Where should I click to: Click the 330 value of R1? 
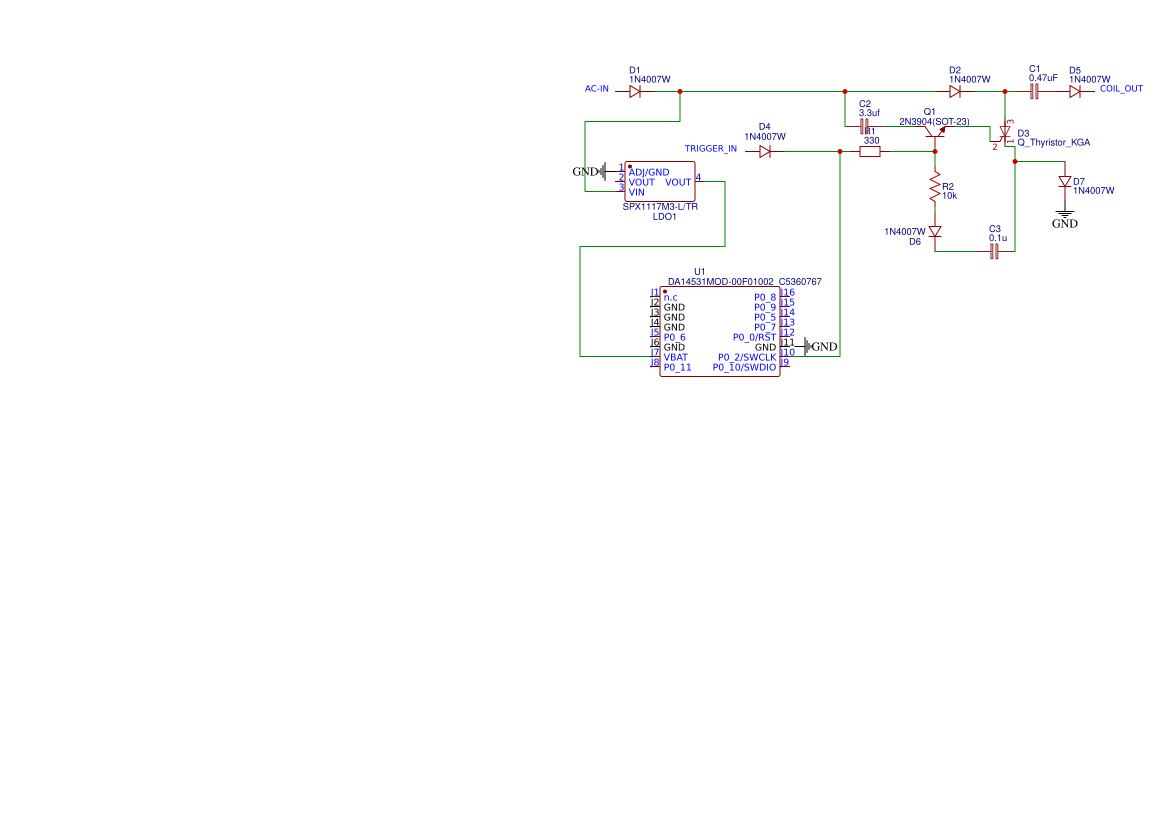pos(872,141)
